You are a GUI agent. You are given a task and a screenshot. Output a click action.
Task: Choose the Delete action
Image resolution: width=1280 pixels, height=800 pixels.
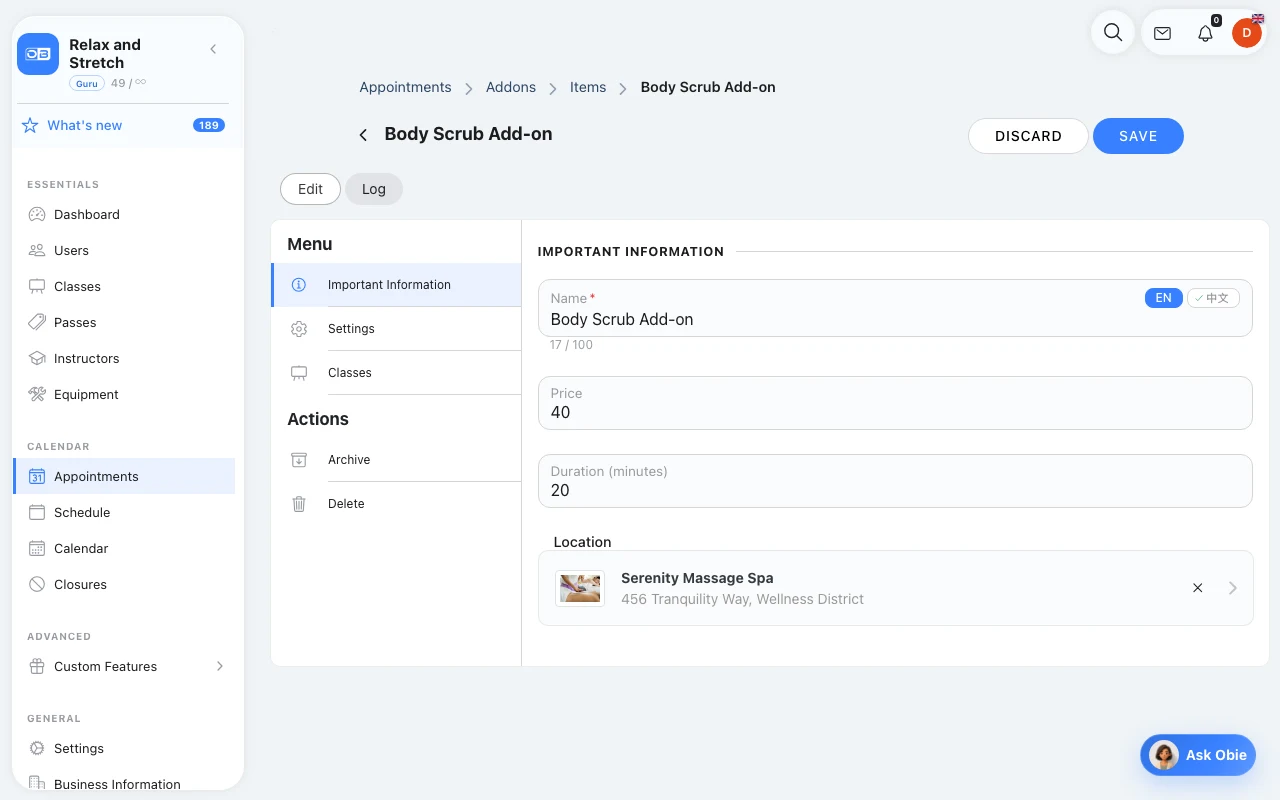pyautogui.click(x=396, y=504)
